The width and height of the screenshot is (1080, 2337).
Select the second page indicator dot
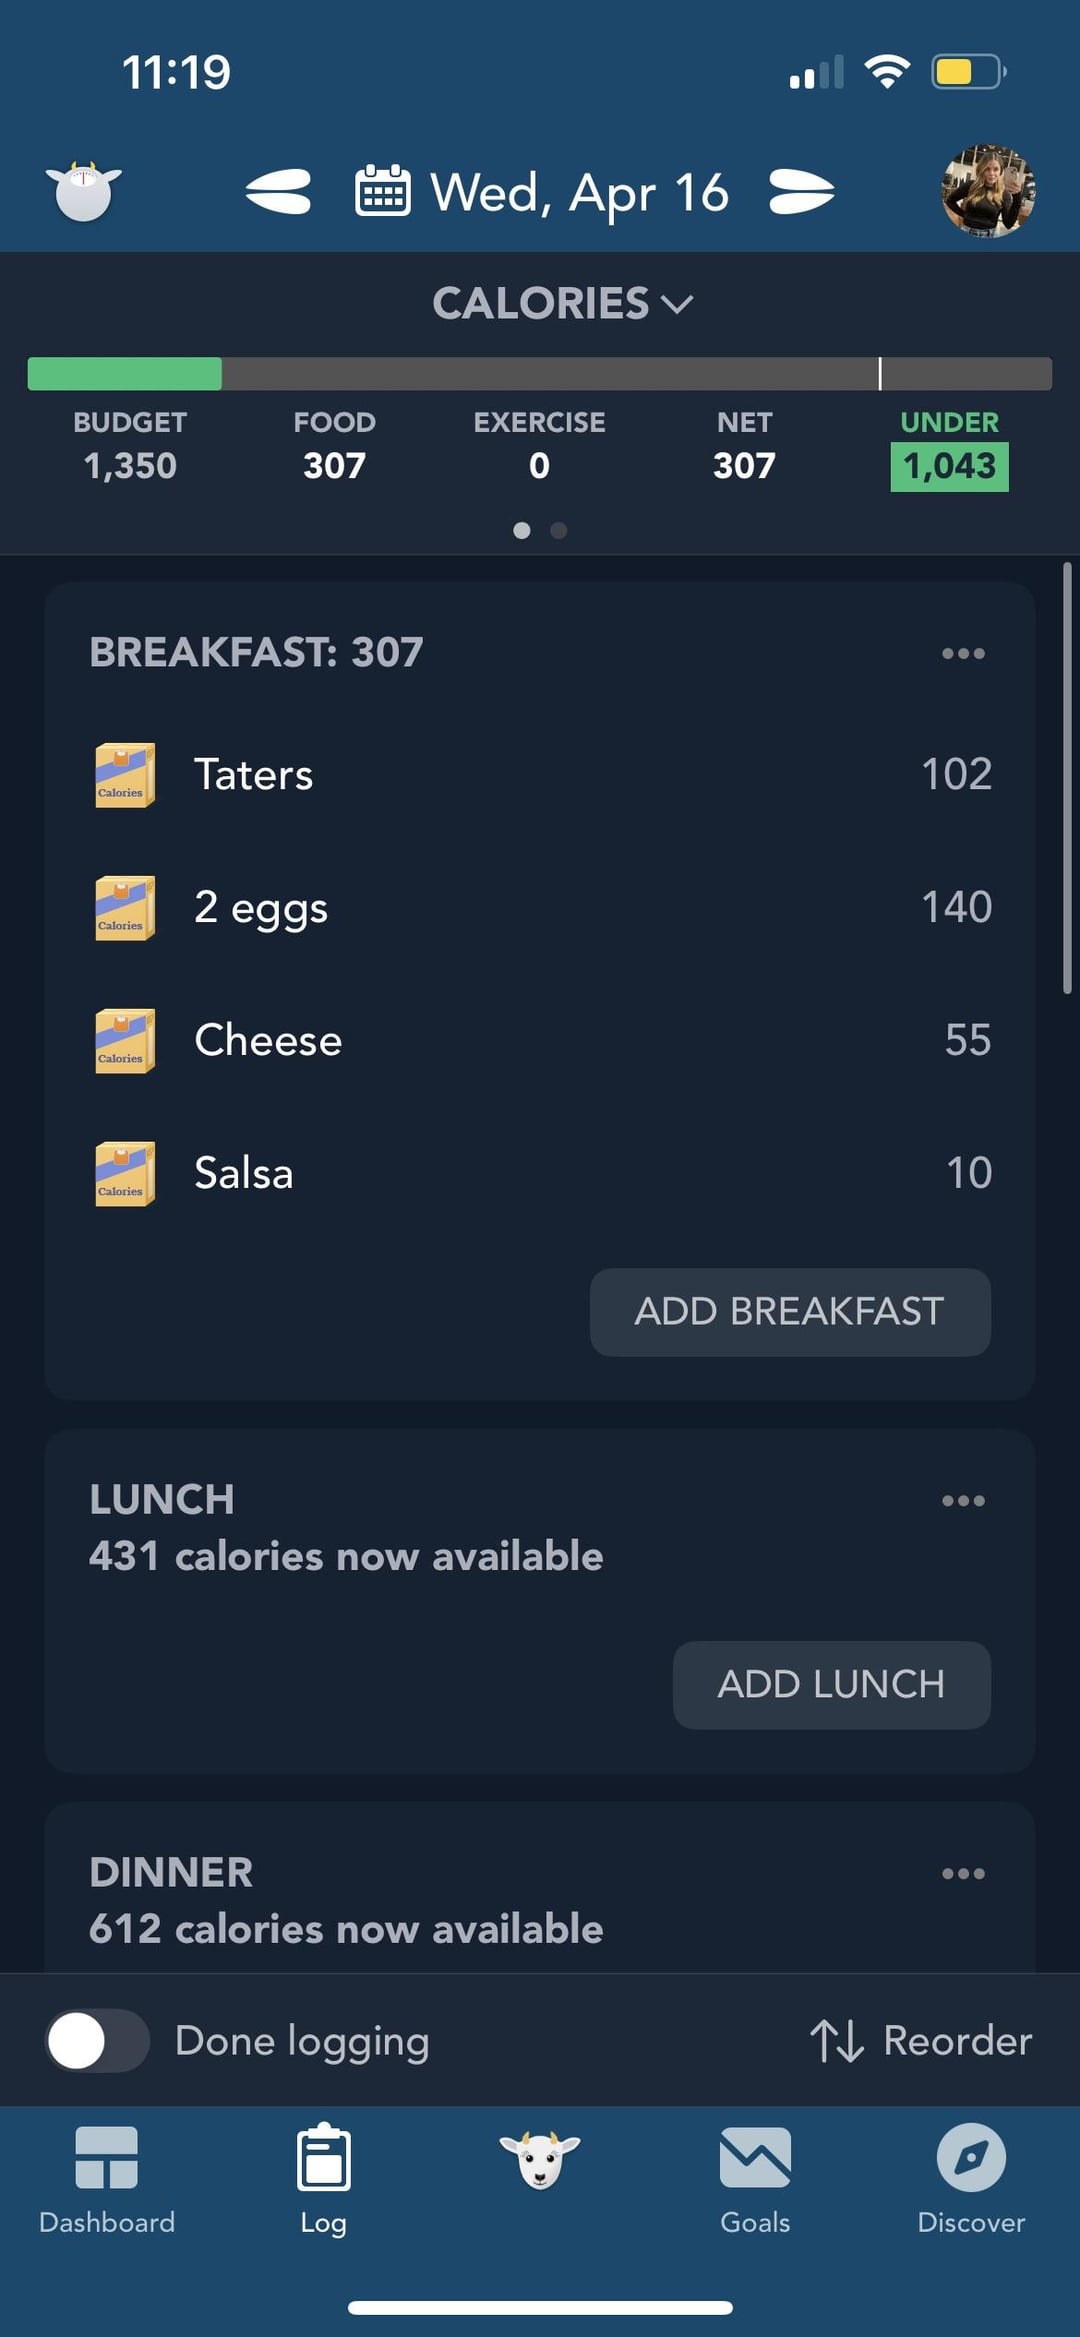tap(559, 530)
